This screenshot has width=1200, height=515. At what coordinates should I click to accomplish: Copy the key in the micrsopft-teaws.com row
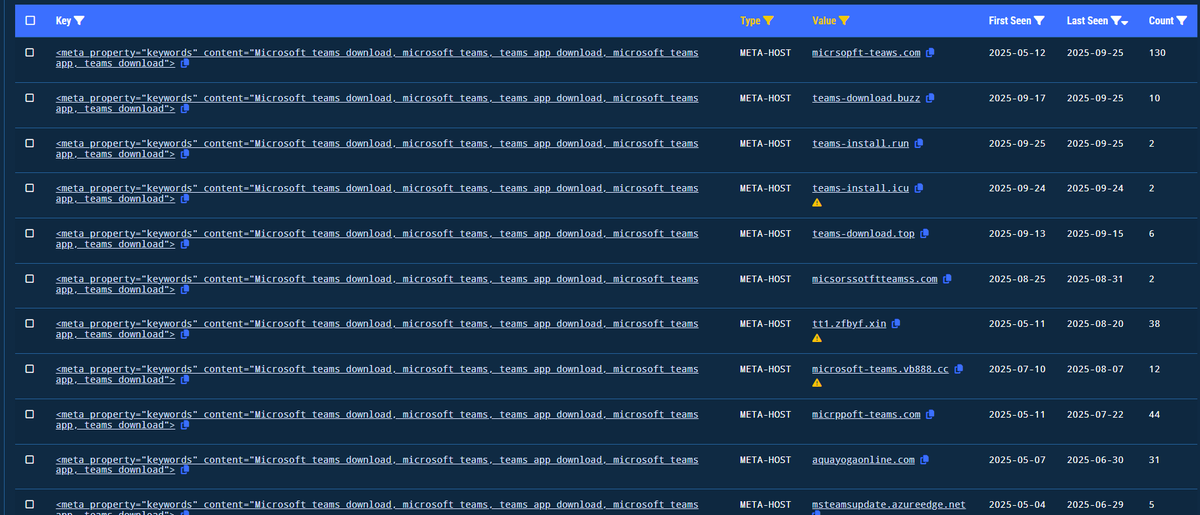pyautogui.click(x=185, y=63)
